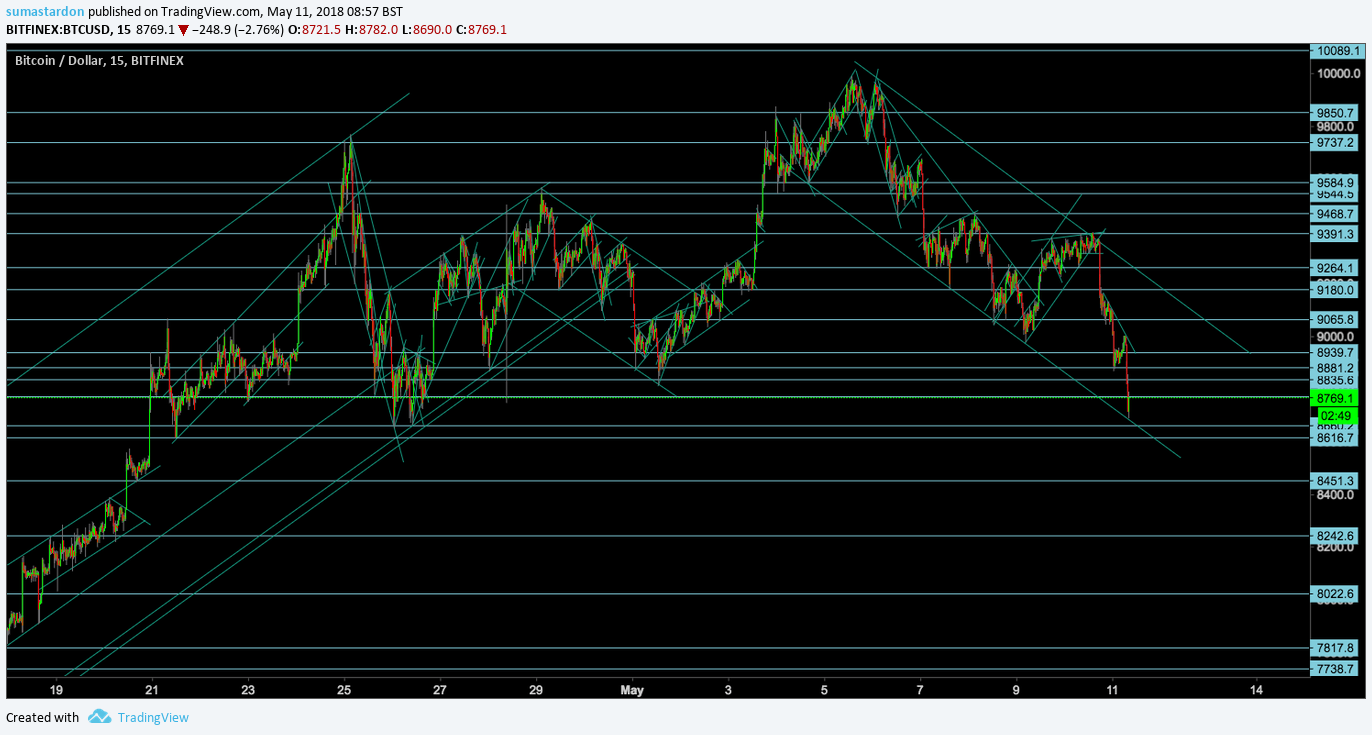1372x735 pixels.
Task: Click the 8616.7 price level label
Action: [x=1336, y=438]
